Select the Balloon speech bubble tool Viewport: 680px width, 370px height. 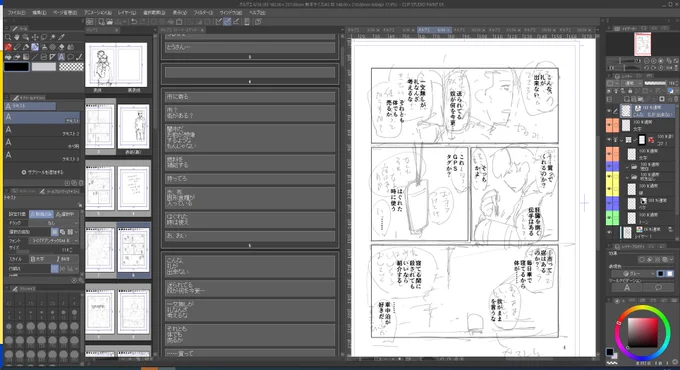coord(70,57)
